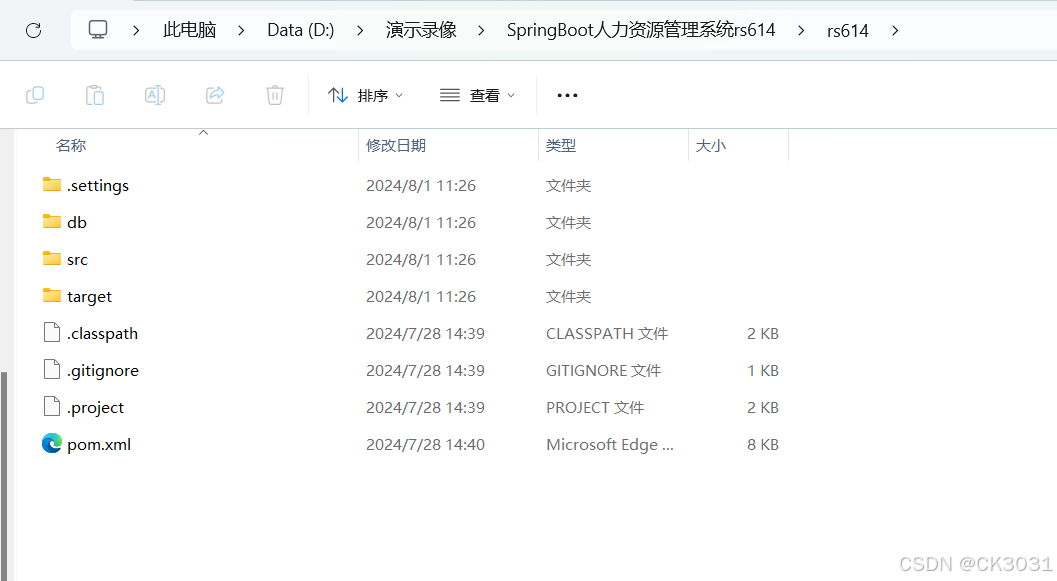Click Microsoft Edge type cell
This screenshot has height=581, width=1057.
pos(609,445)
